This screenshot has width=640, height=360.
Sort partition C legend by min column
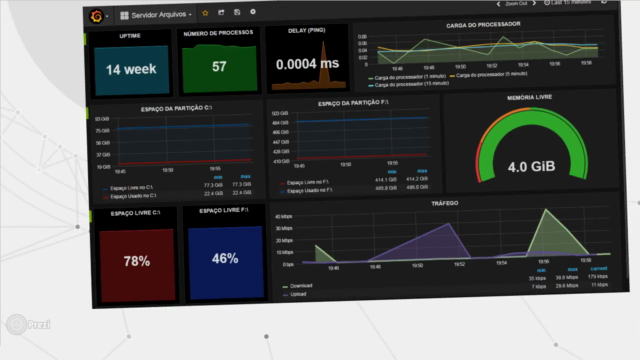(218, 178)
